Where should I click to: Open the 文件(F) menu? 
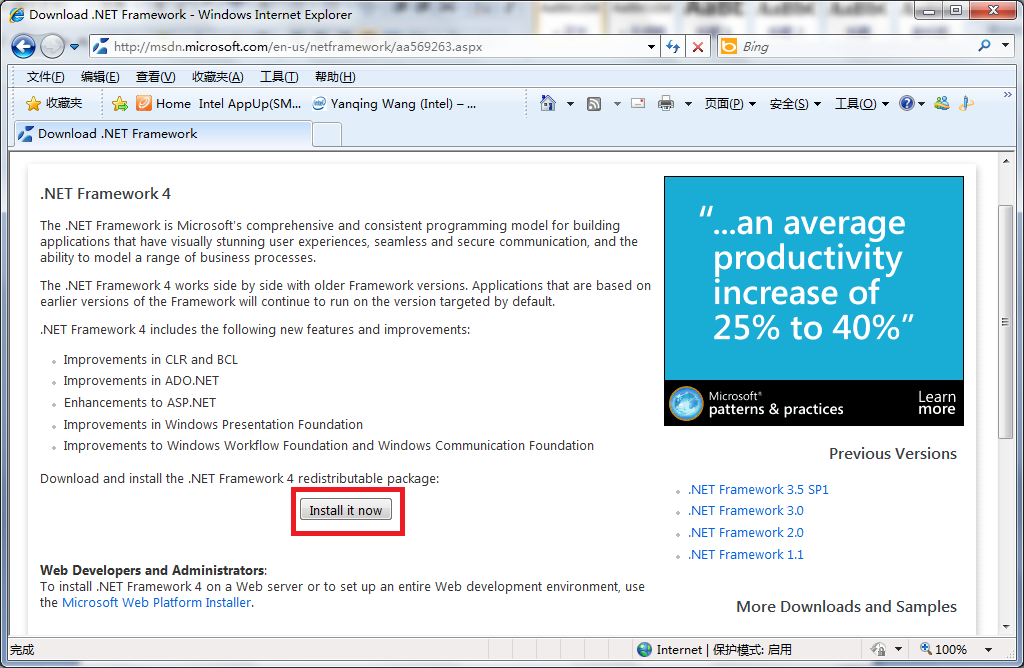[45, 77]
